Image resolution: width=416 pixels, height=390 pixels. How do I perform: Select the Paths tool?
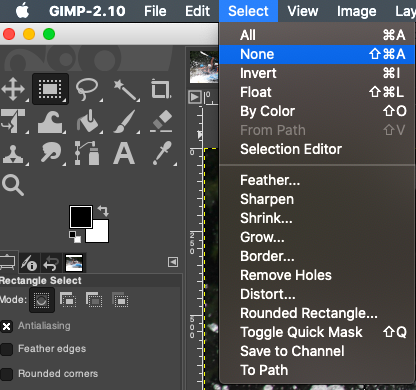(87, 153)
